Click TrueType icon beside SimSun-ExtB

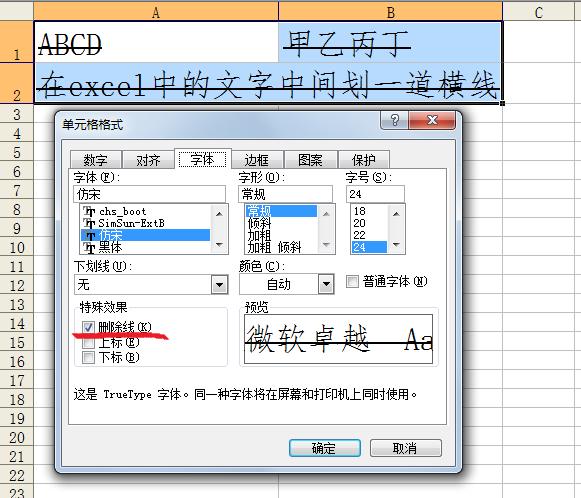tap(89, 223)
